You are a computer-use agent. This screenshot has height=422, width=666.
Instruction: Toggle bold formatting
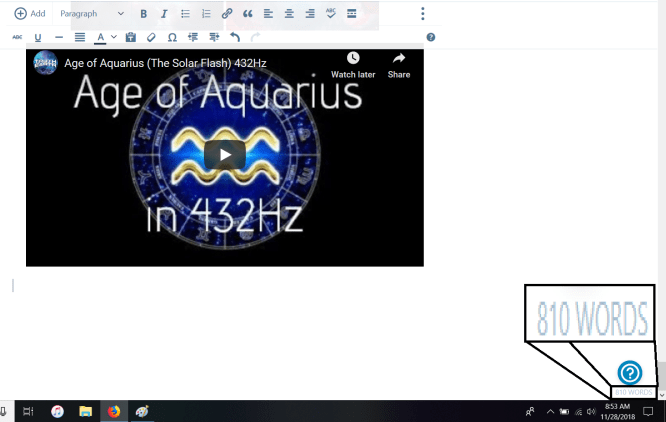coord(143,14)
